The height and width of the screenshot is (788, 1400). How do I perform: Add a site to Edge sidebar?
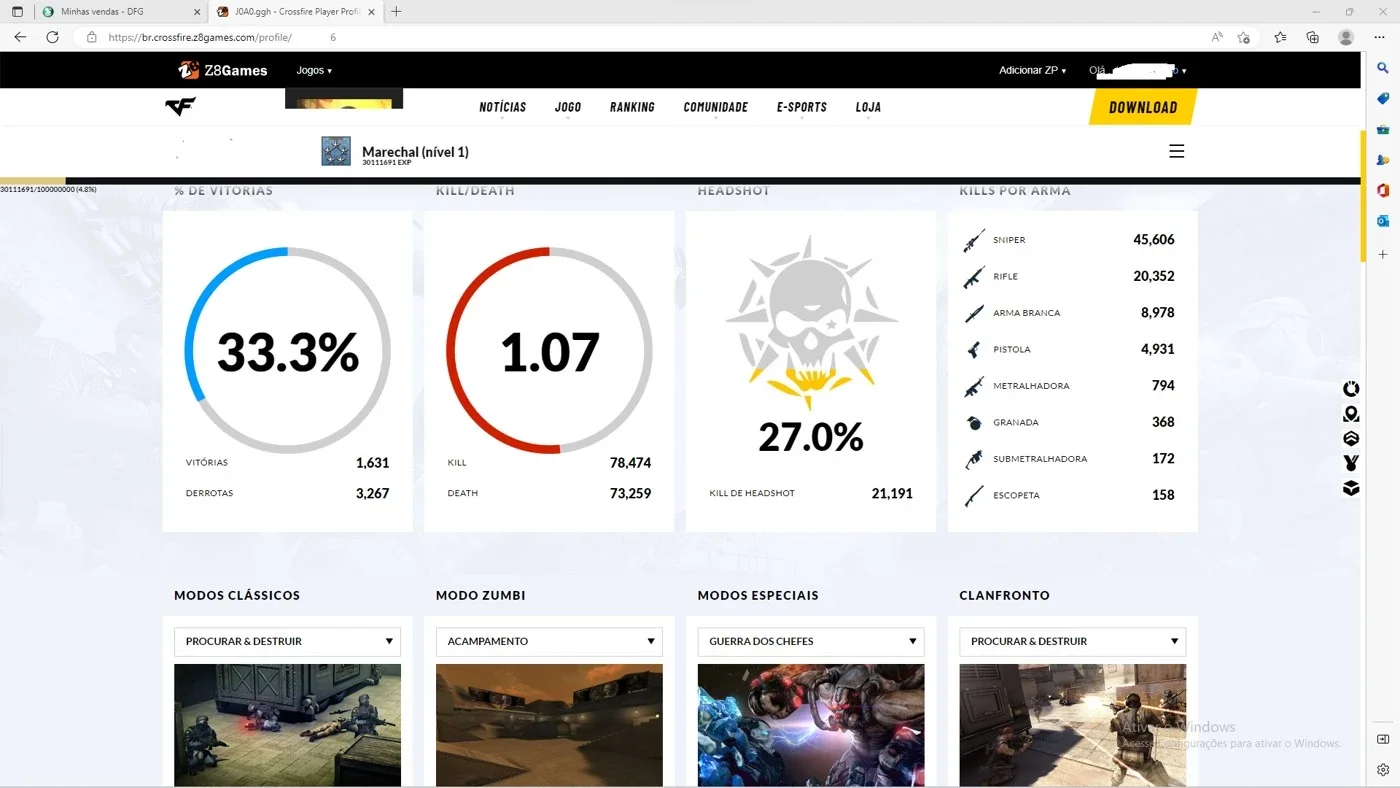pos(1383,255)
